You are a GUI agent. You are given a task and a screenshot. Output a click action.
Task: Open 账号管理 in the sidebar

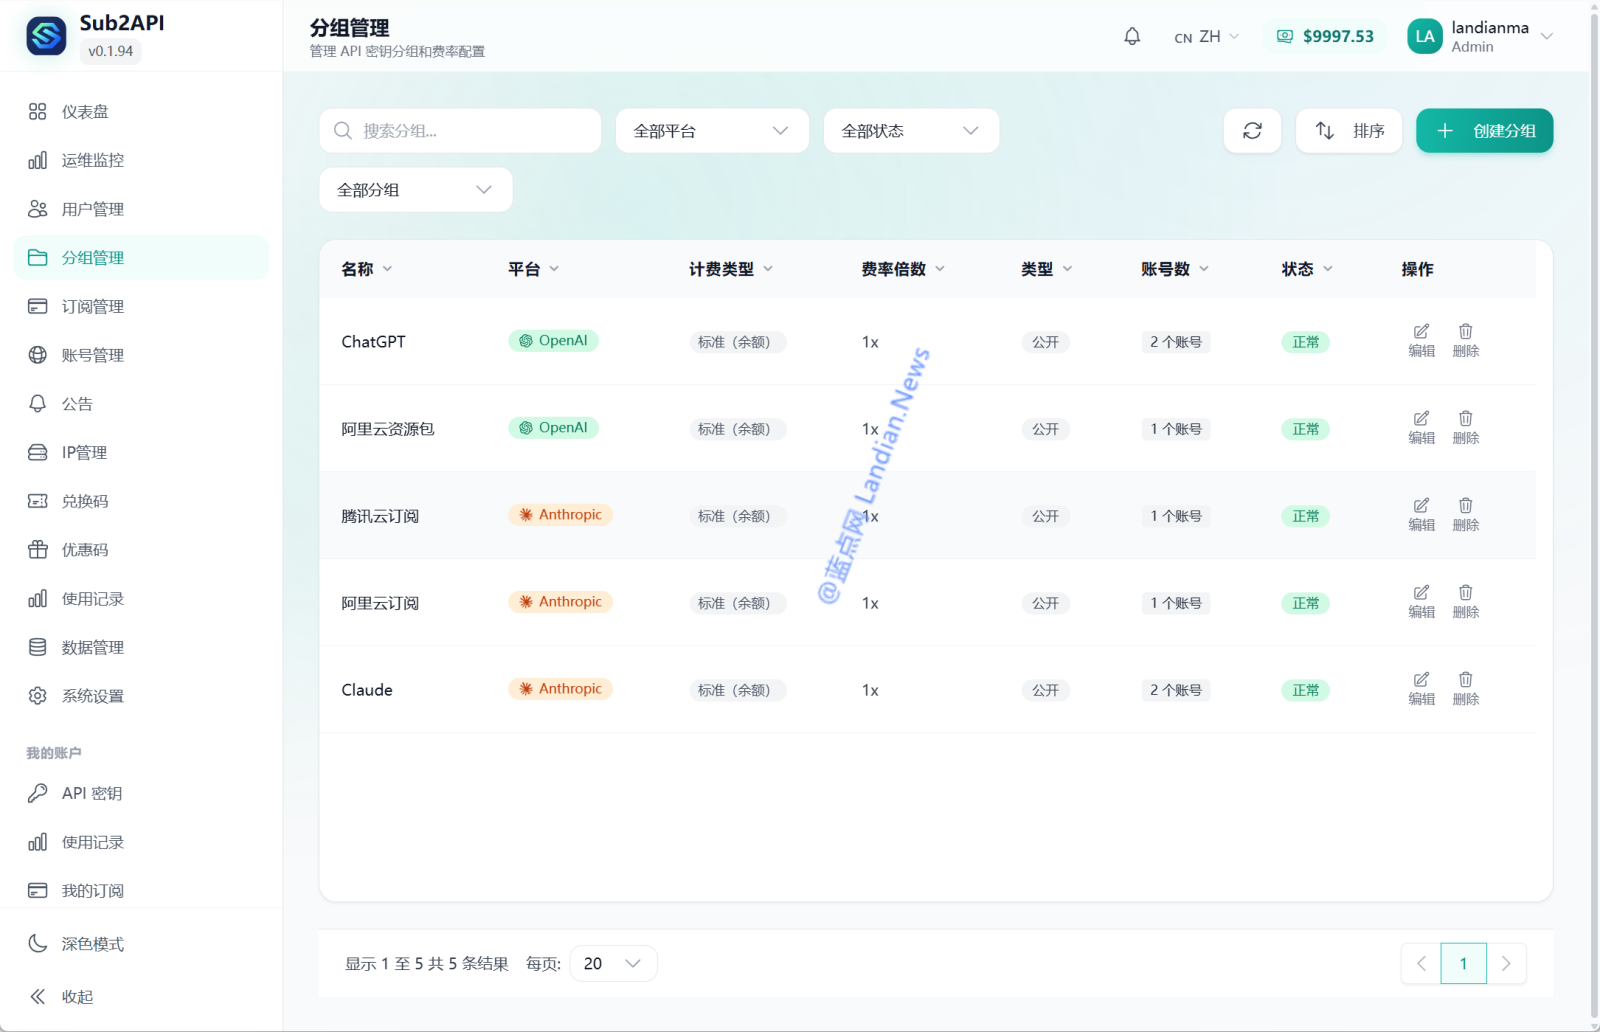click(92, 355)
